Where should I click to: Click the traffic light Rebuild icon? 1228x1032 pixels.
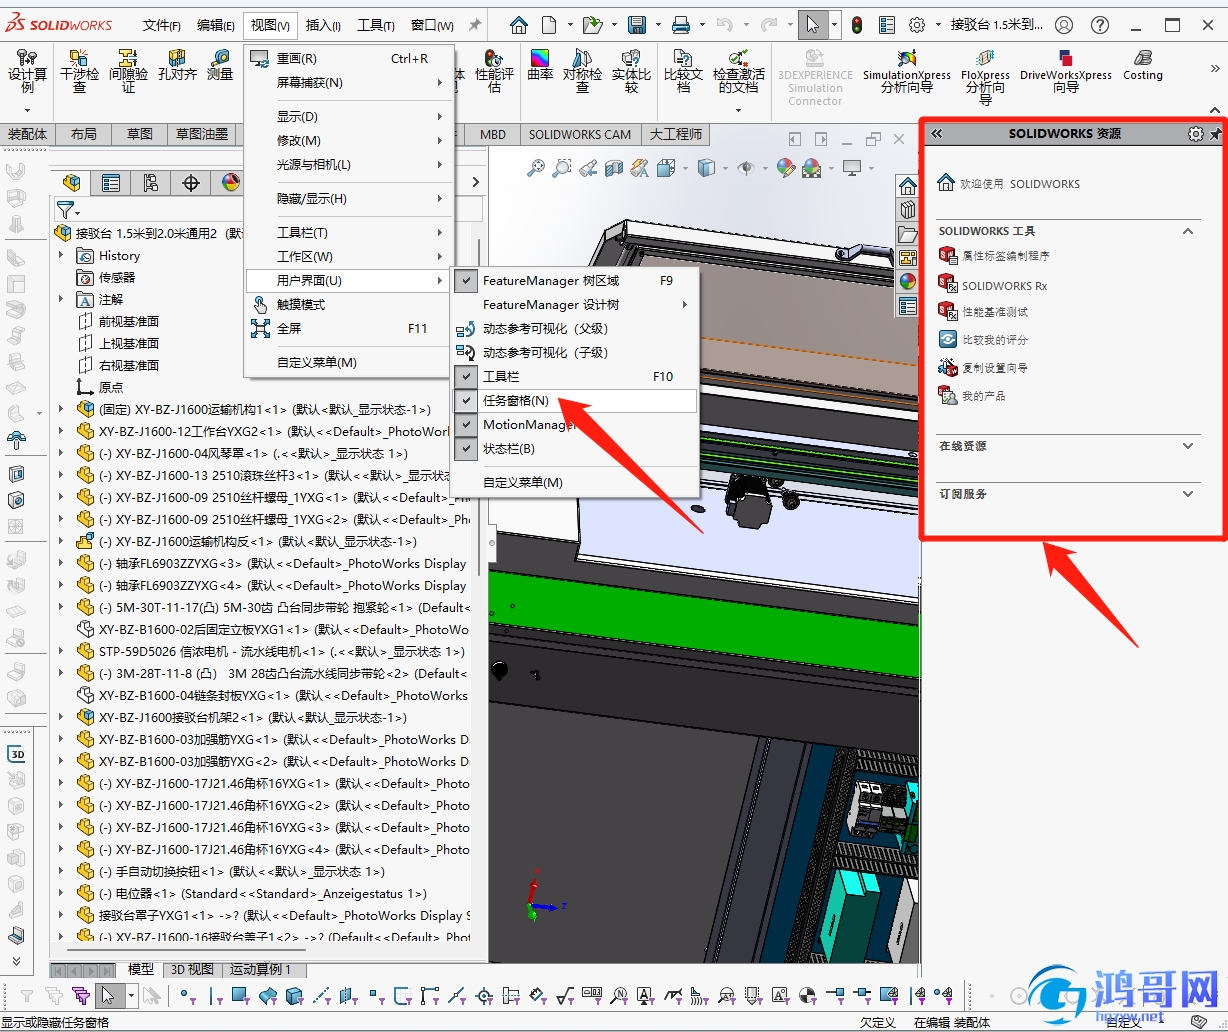coord(857,25)
